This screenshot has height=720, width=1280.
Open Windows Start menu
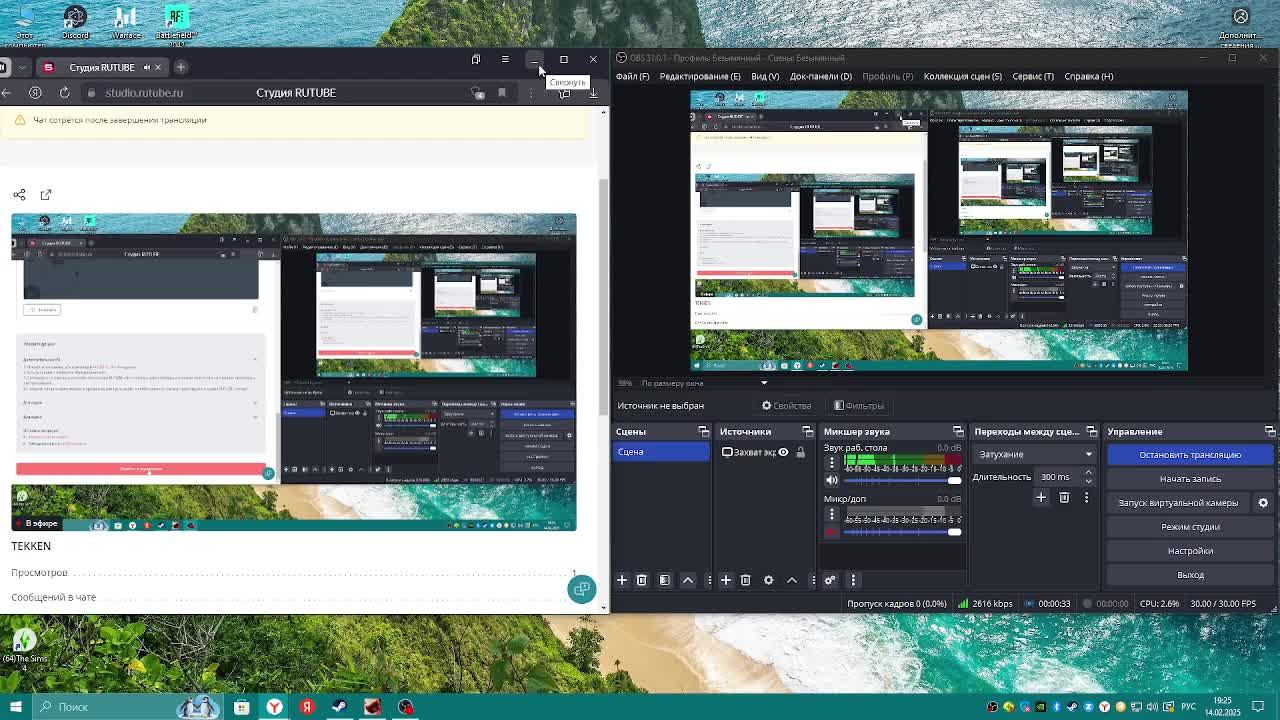15,707
